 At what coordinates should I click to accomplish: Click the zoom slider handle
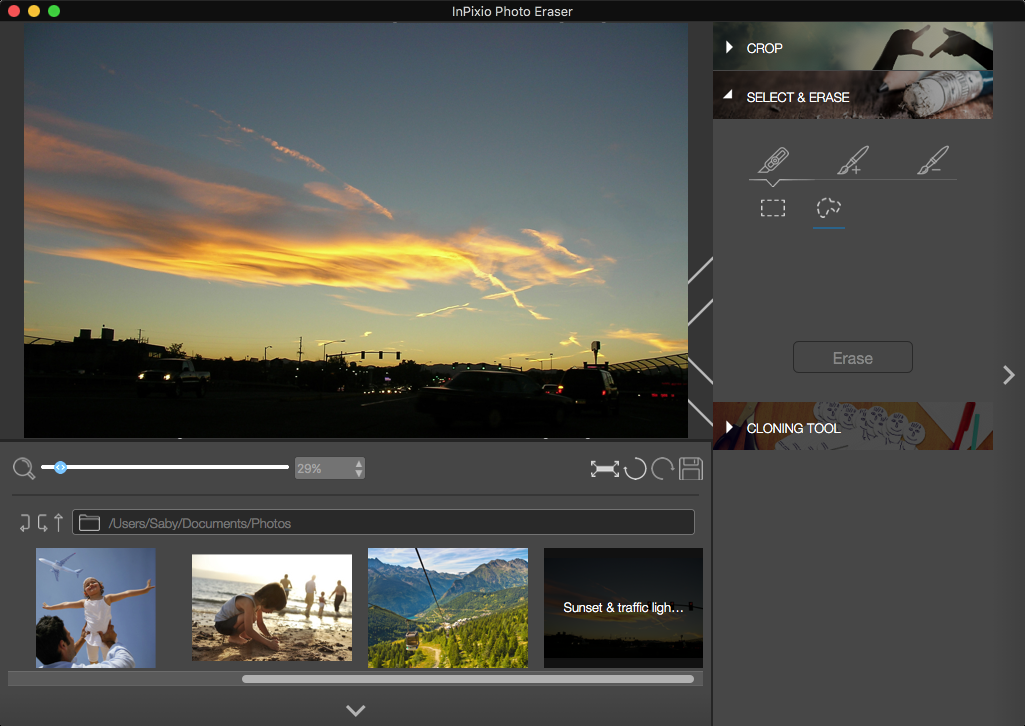(60, 467)
